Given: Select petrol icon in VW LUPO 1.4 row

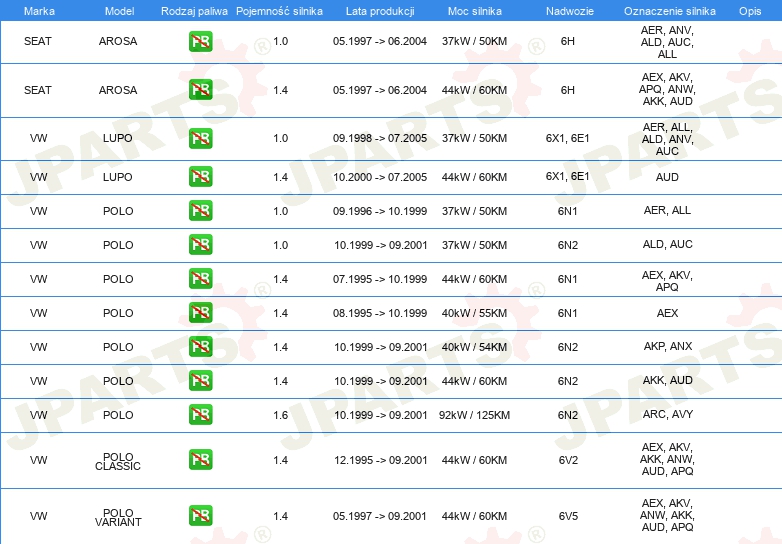Looking at the screenshot, I should click(x=200, y=177).
